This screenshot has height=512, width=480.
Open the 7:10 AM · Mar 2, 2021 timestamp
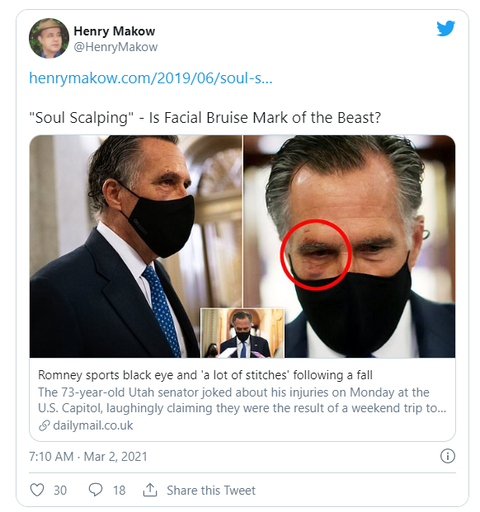88,456
